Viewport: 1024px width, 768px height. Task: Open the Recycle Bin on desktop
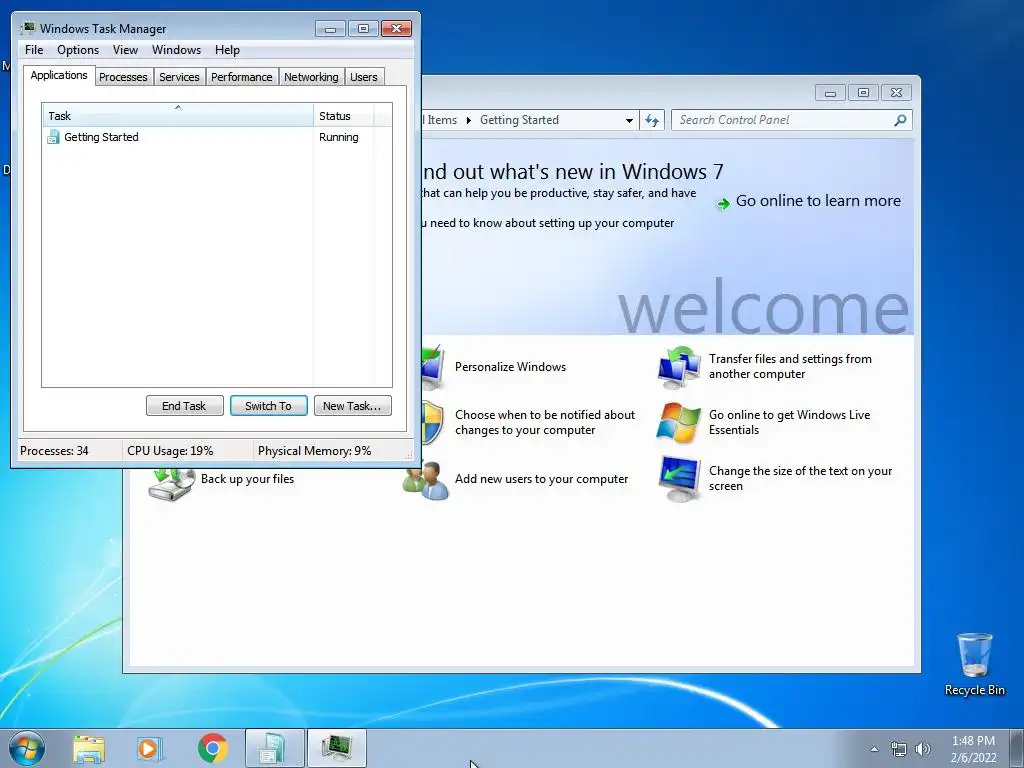(x=974, y=664)
